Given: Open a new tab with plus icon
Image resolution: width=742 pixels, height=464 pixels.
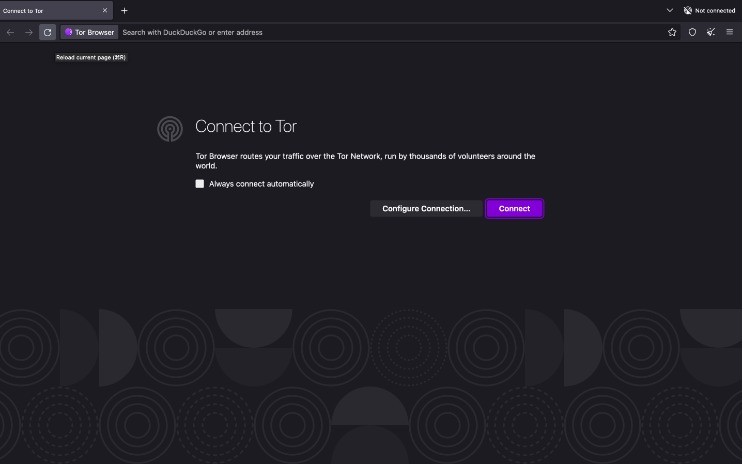Looking at the screenshot, I should tap(124, 10).
